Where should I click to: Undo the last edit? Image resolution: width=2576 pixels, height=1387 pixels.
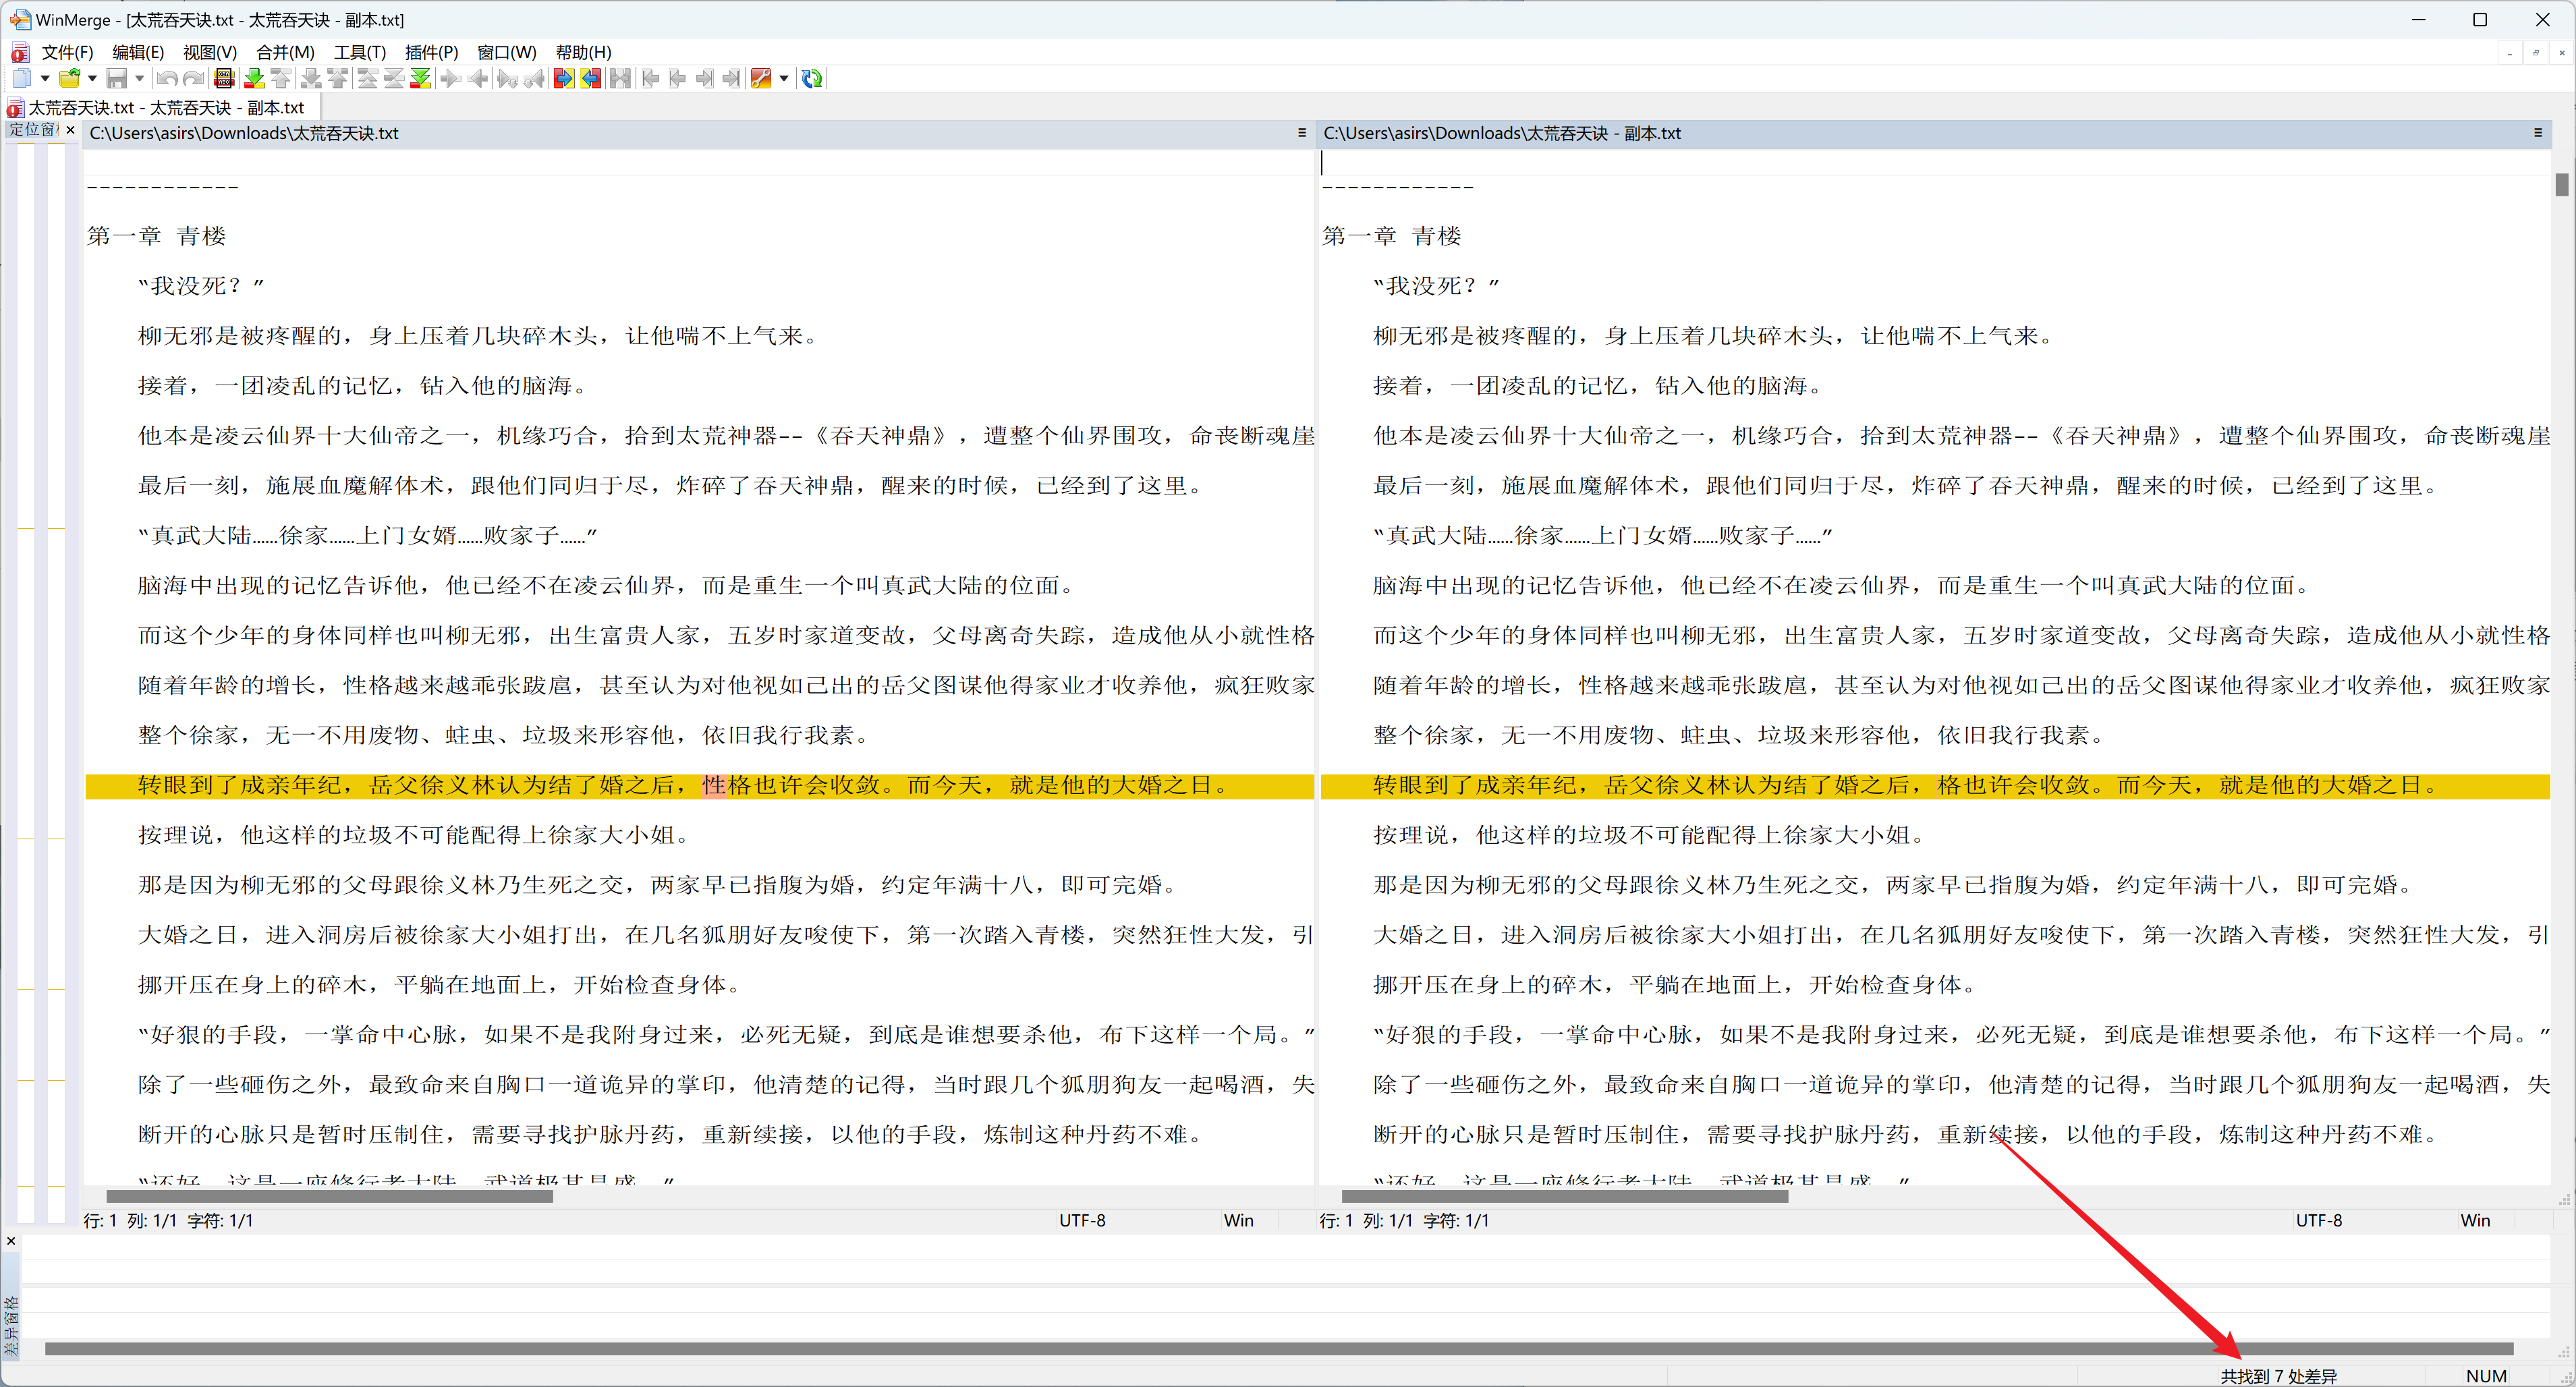click(167, 78)
